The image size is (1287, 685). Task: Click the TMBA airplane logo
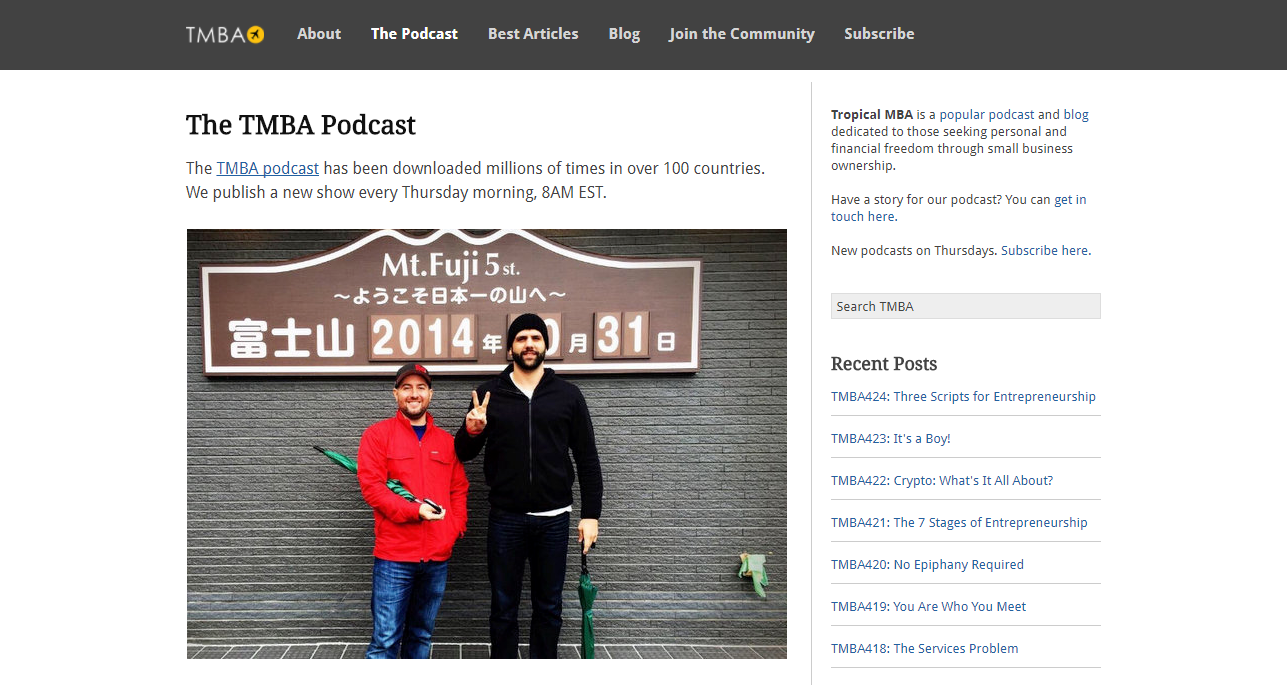coord(225,34)
